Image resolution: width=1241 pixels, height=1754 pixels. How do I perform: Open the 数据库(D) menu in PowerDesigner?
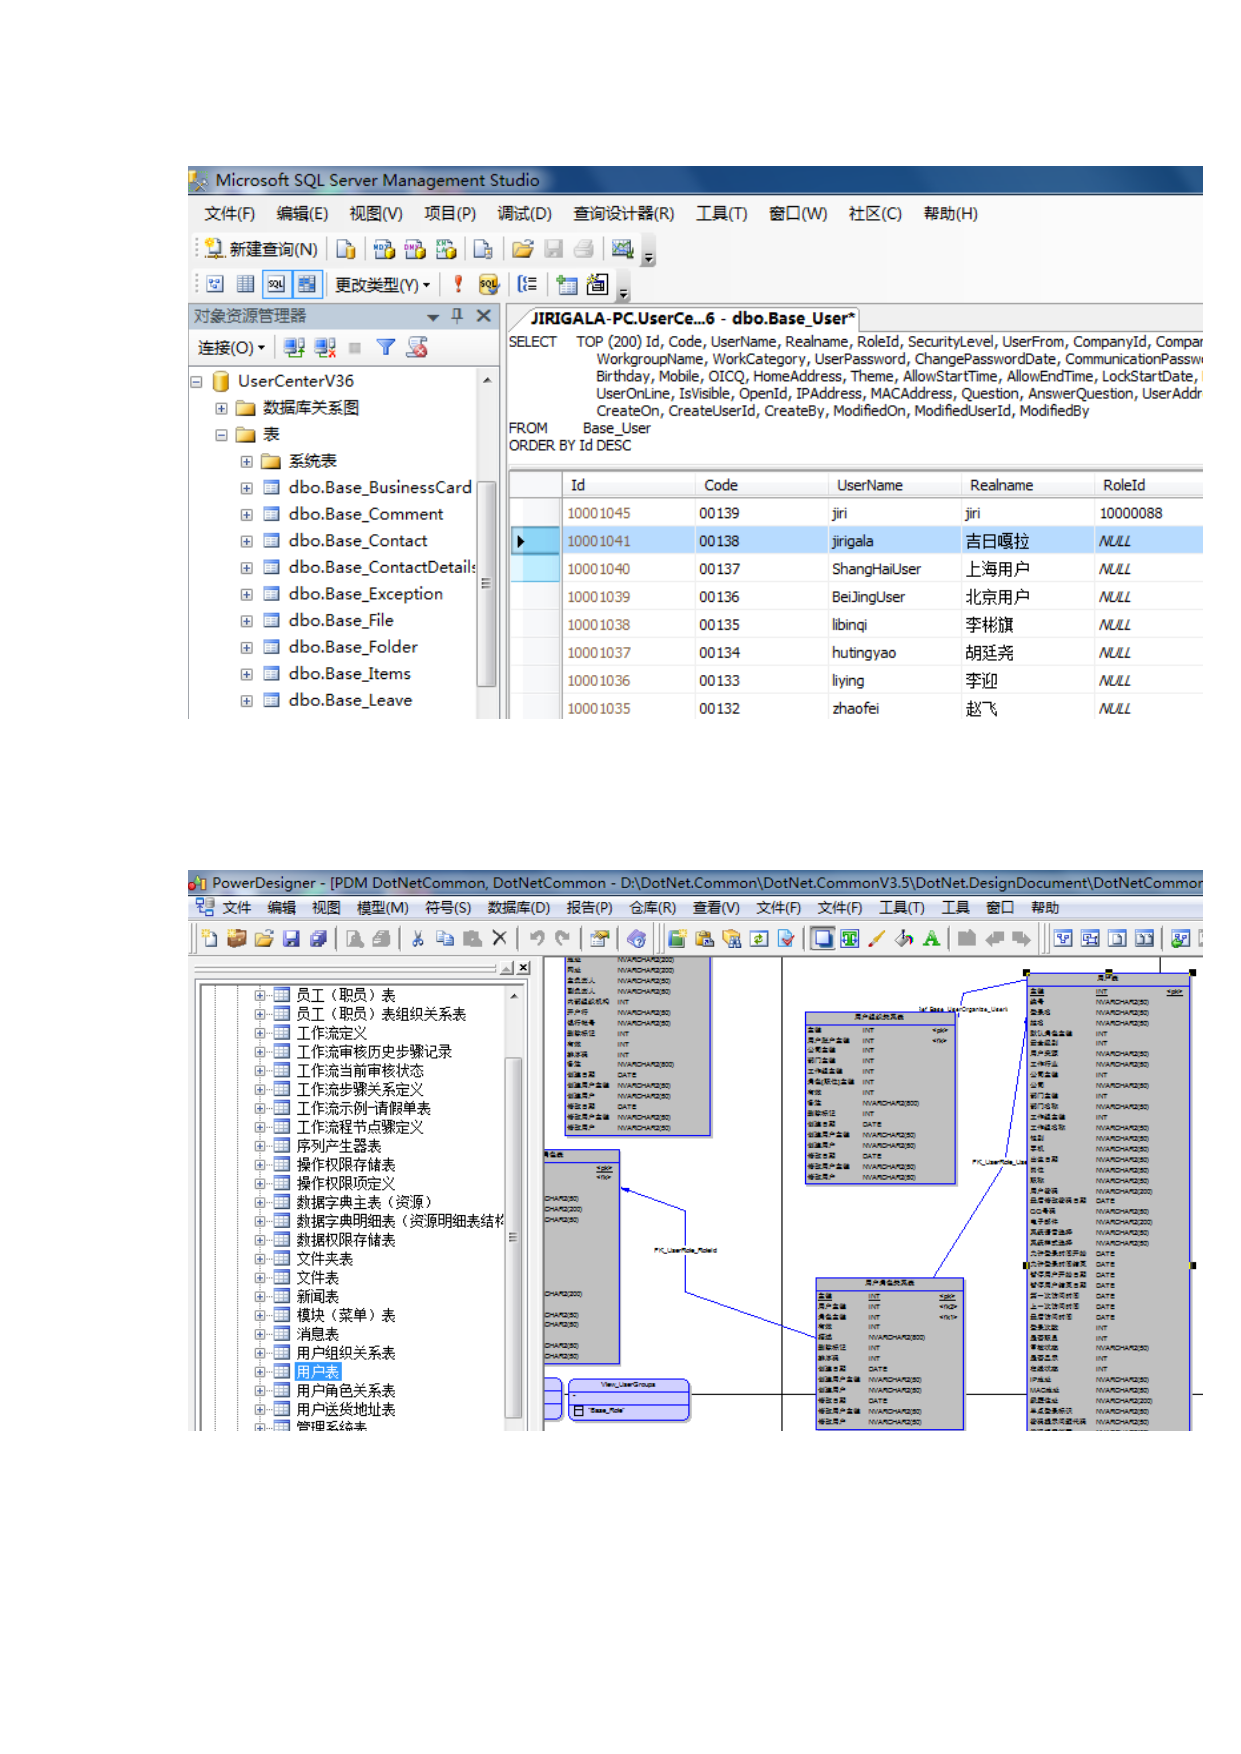[x=518, y=908]
